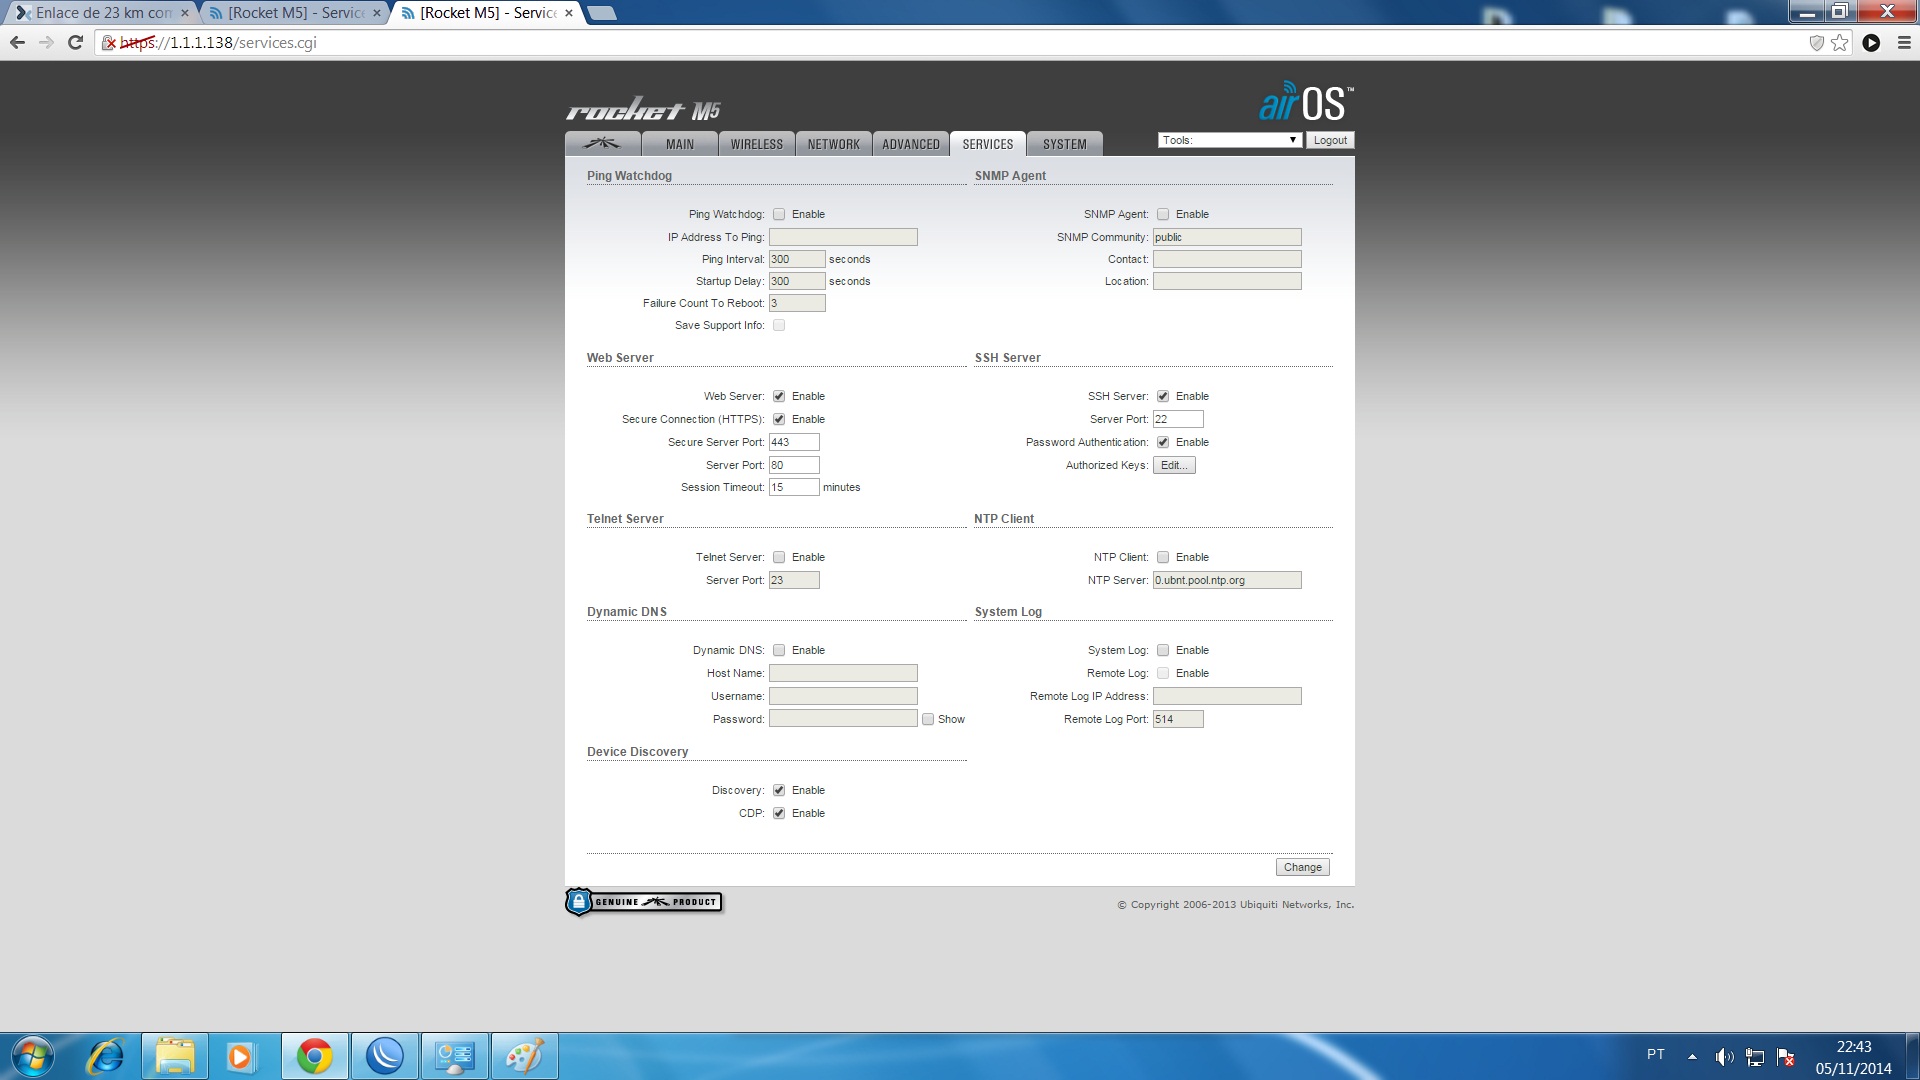Click the Genuine Product badge
The width and height of the screenshot is (1920, 1080).
pos(644,902)
